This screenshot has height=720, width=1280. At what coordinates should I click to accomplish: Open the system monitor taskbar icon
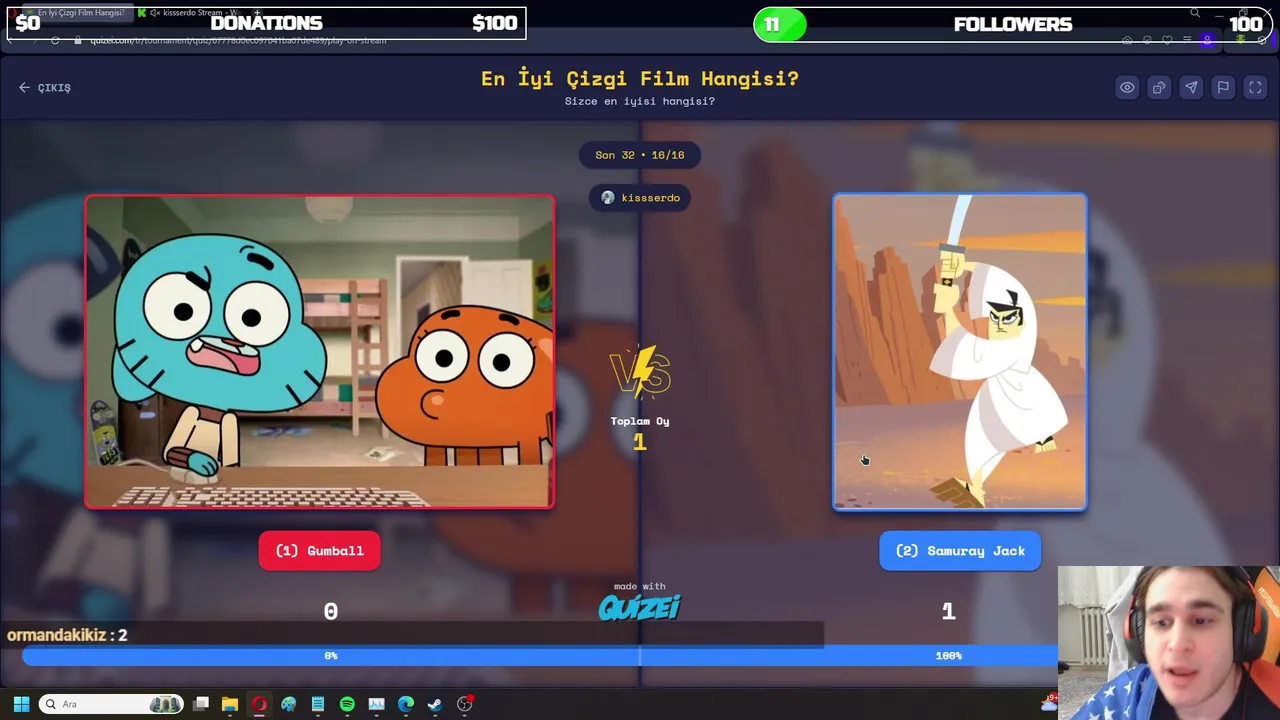coord(376,704)
